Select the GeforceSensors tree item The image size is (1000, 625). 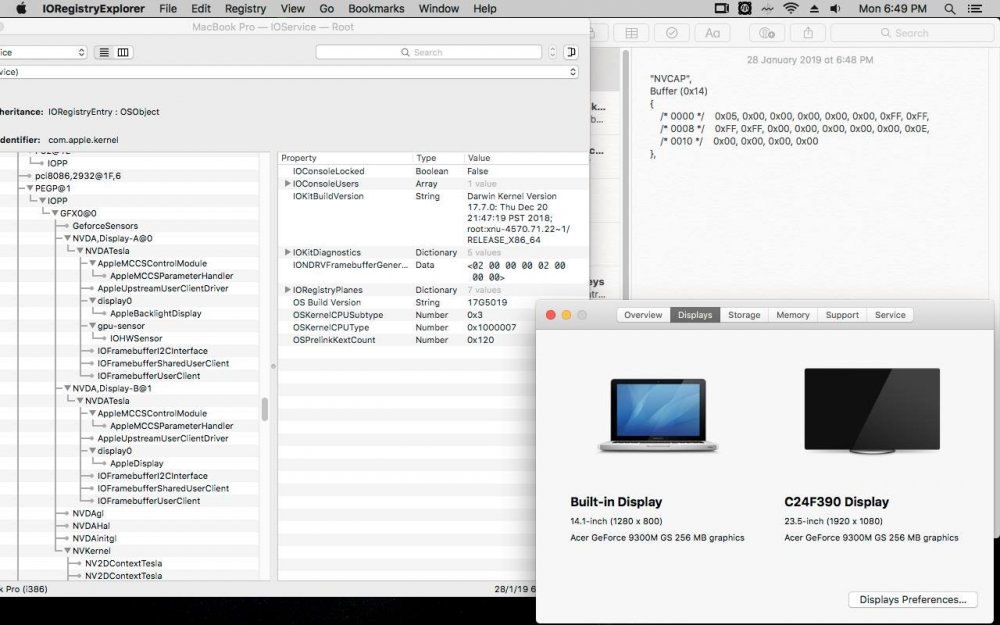(105, 226)
